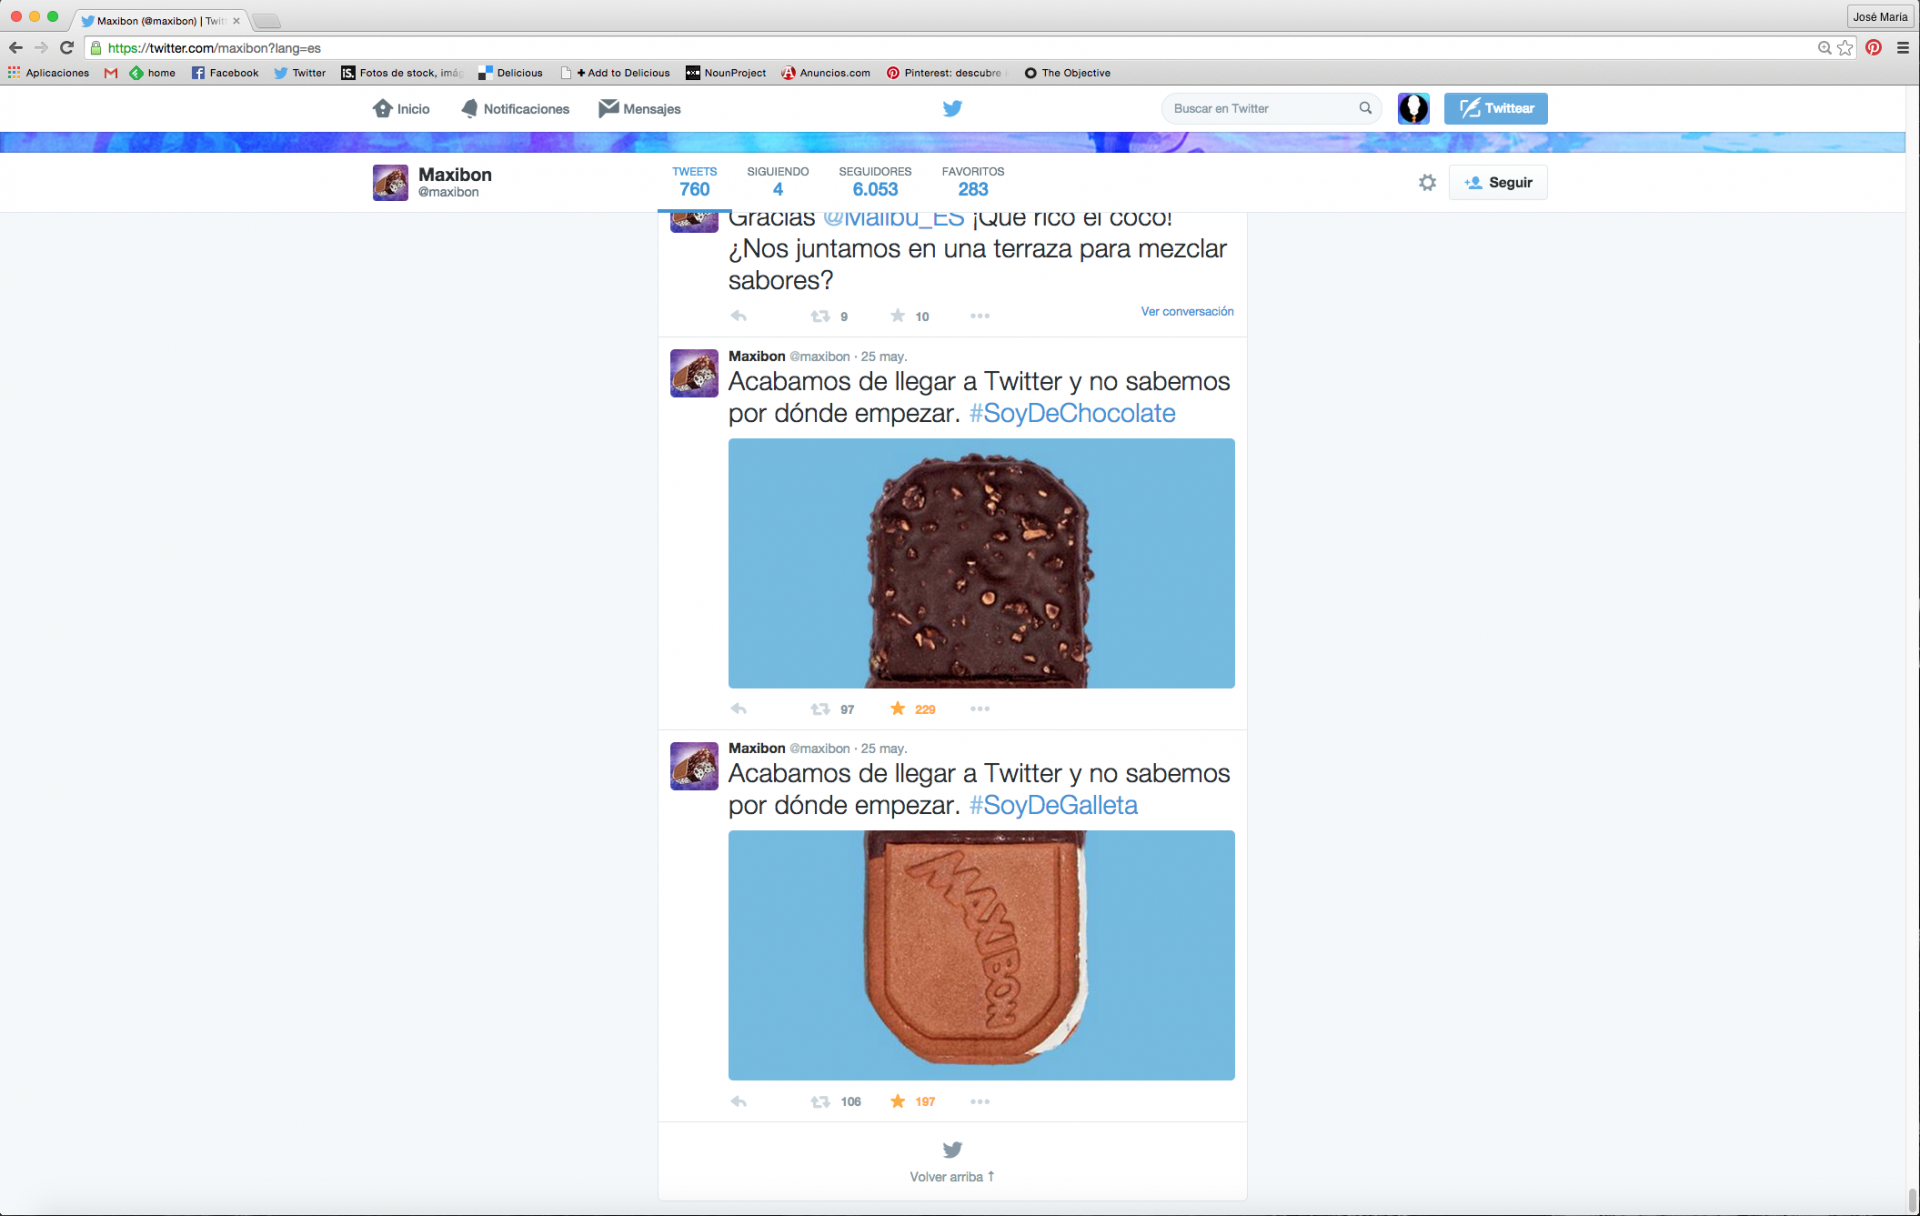Click the more options (···) on galleta tweet
1920x1216 pixels.
(981, 1101)
